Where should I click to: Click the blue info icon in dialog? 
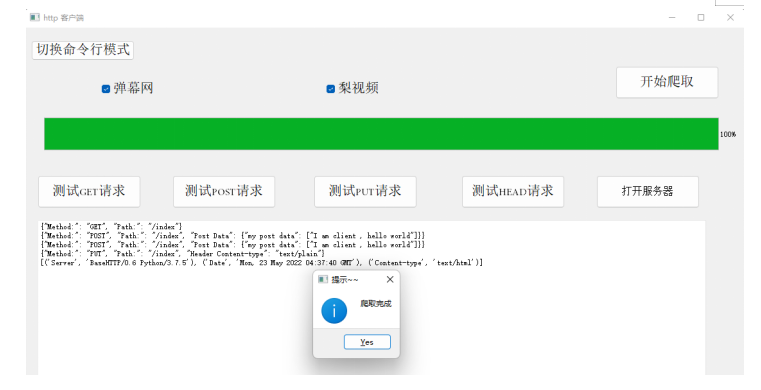334,311
